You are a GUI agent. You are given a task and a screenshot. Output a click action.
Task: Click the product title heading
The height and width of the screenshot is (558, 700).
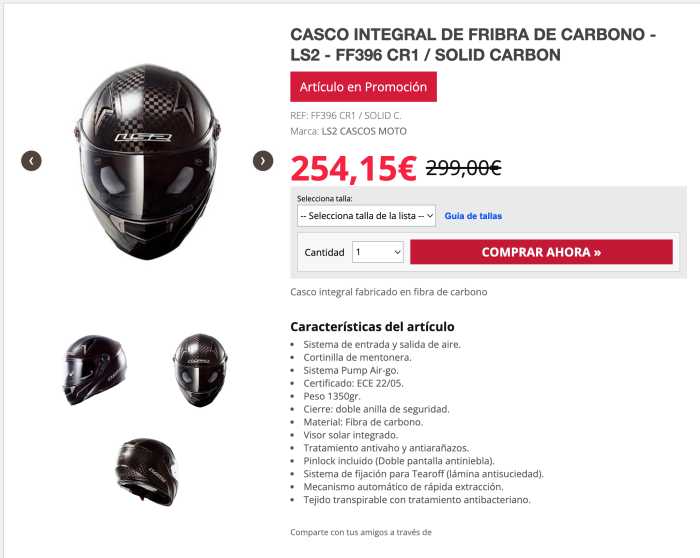(473, 45)
